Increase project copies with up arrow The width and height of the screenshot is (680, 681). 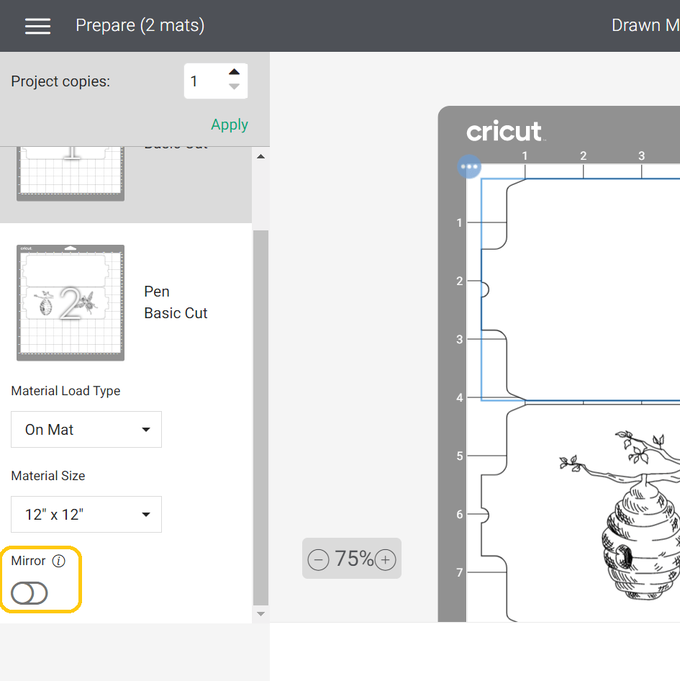pyautogui.click(x=234, y=72)
